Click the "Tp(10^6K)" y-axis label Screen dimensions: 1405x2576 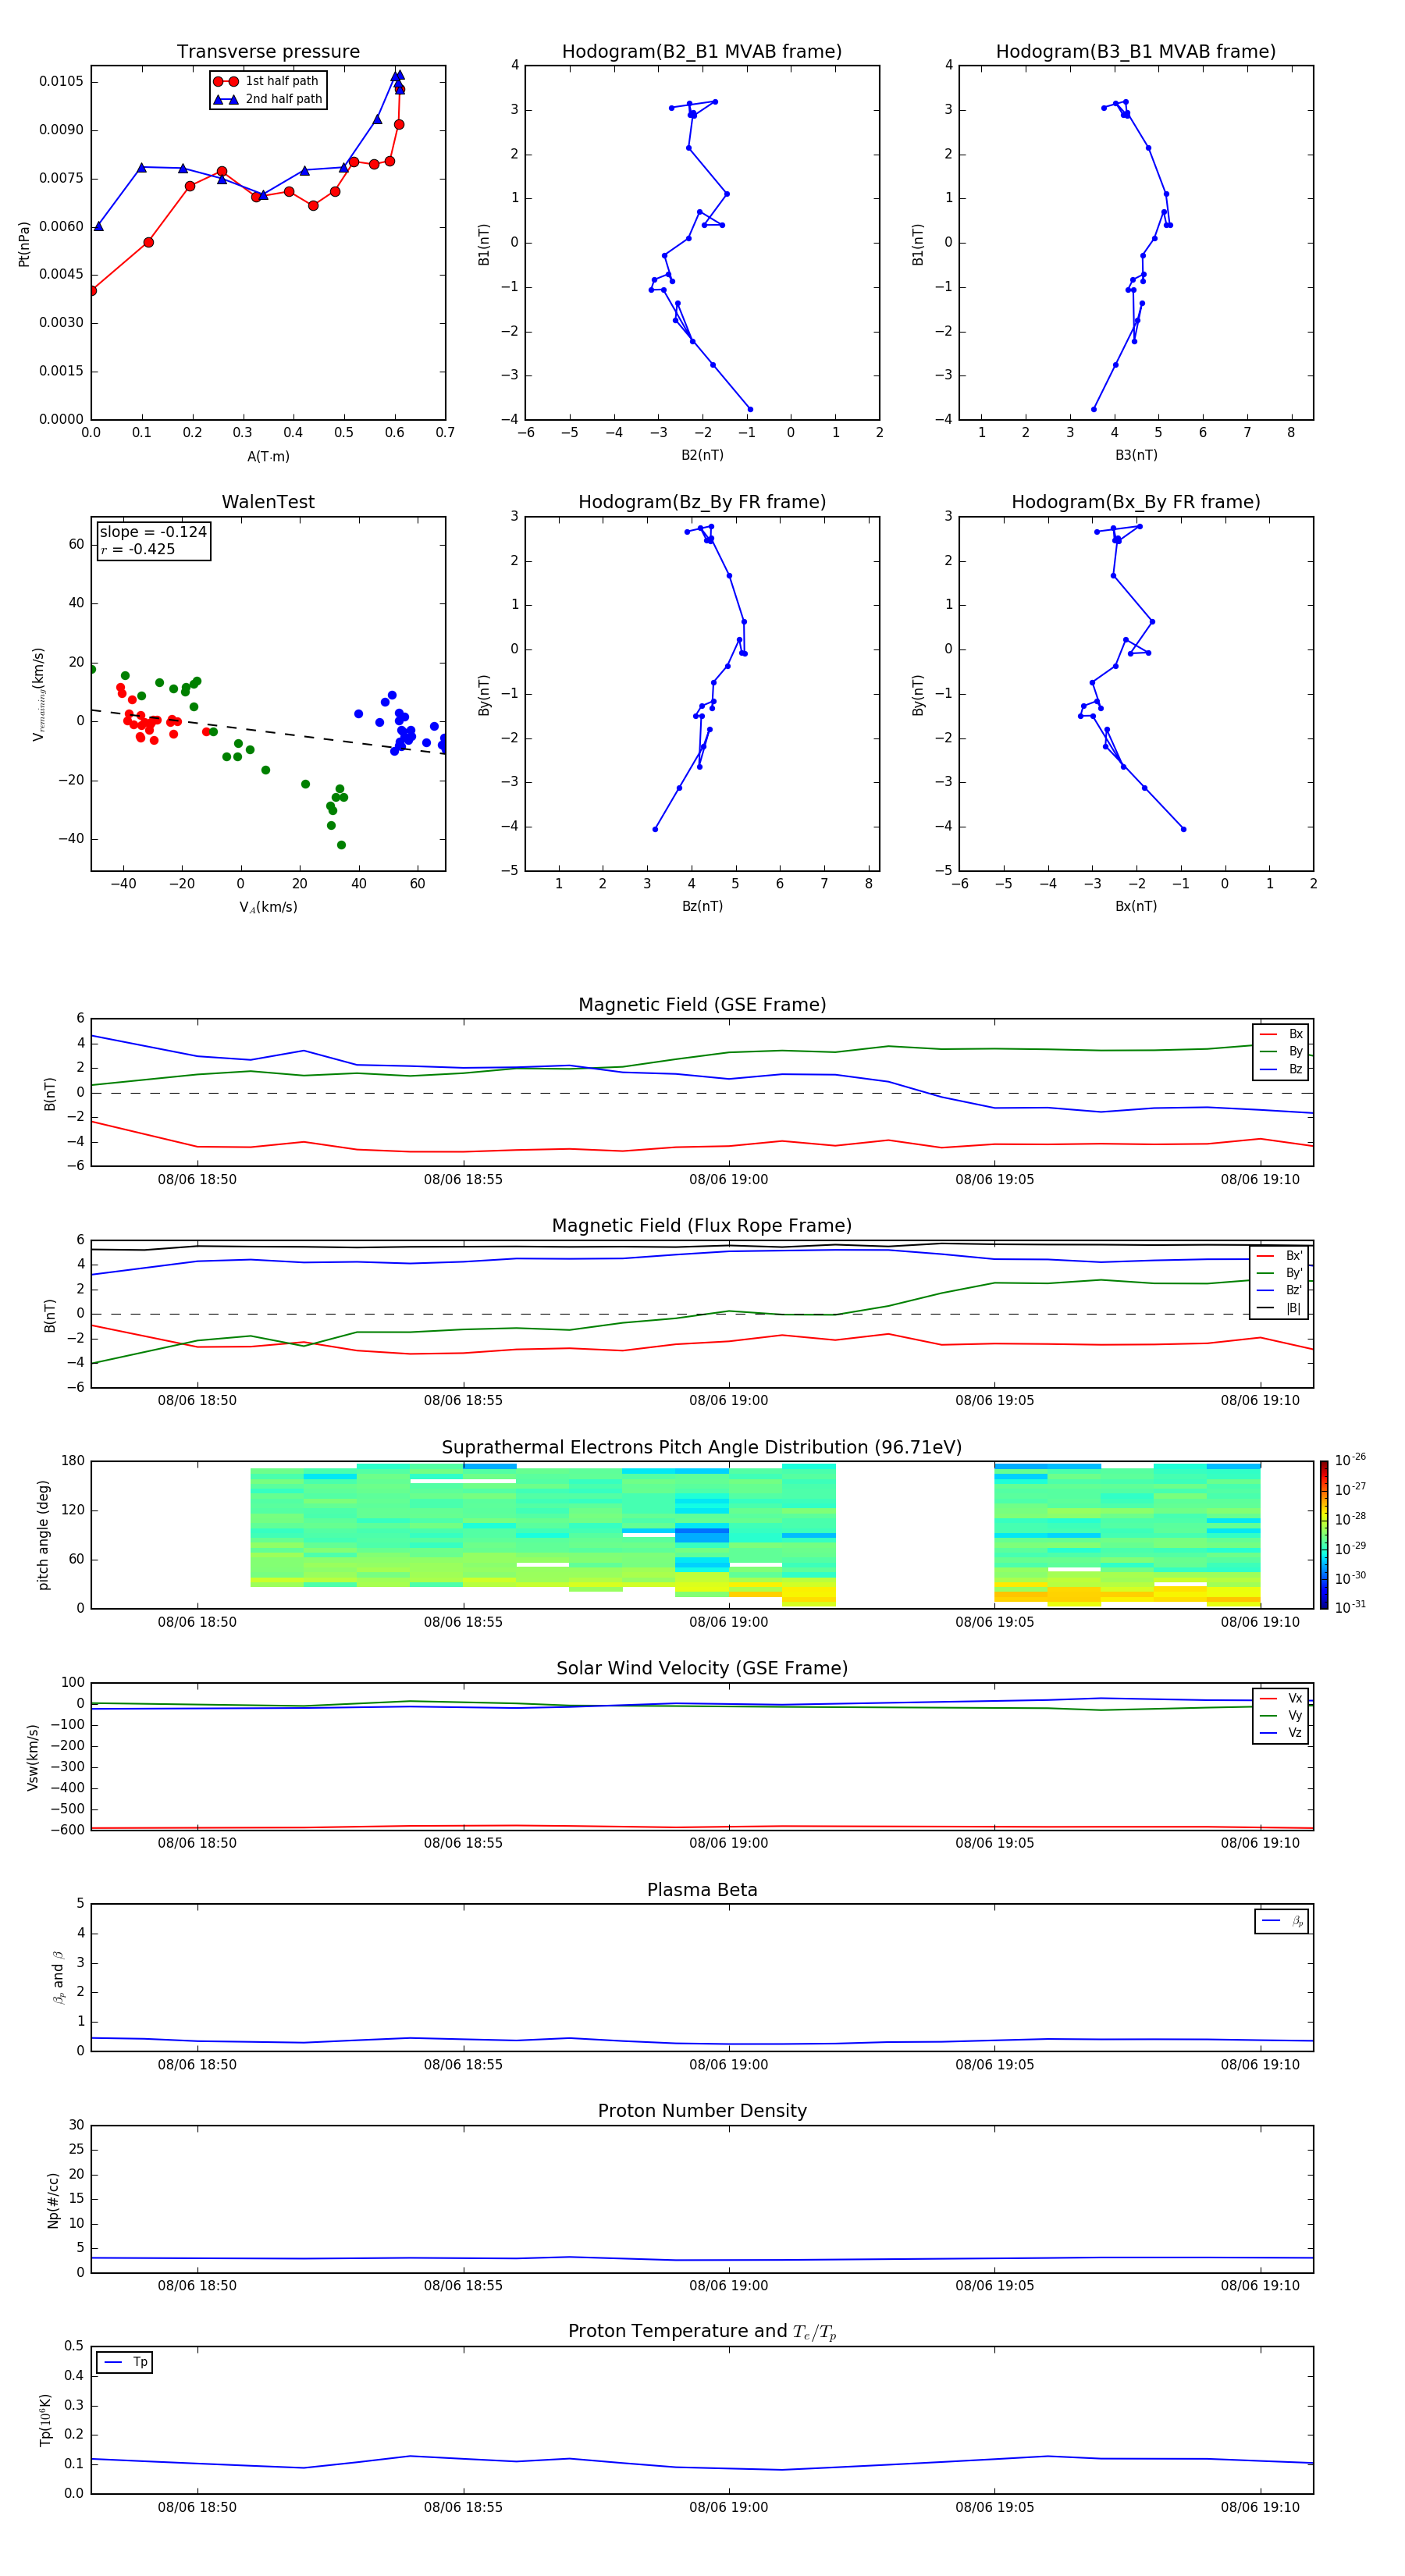[x=45, y=2420]
